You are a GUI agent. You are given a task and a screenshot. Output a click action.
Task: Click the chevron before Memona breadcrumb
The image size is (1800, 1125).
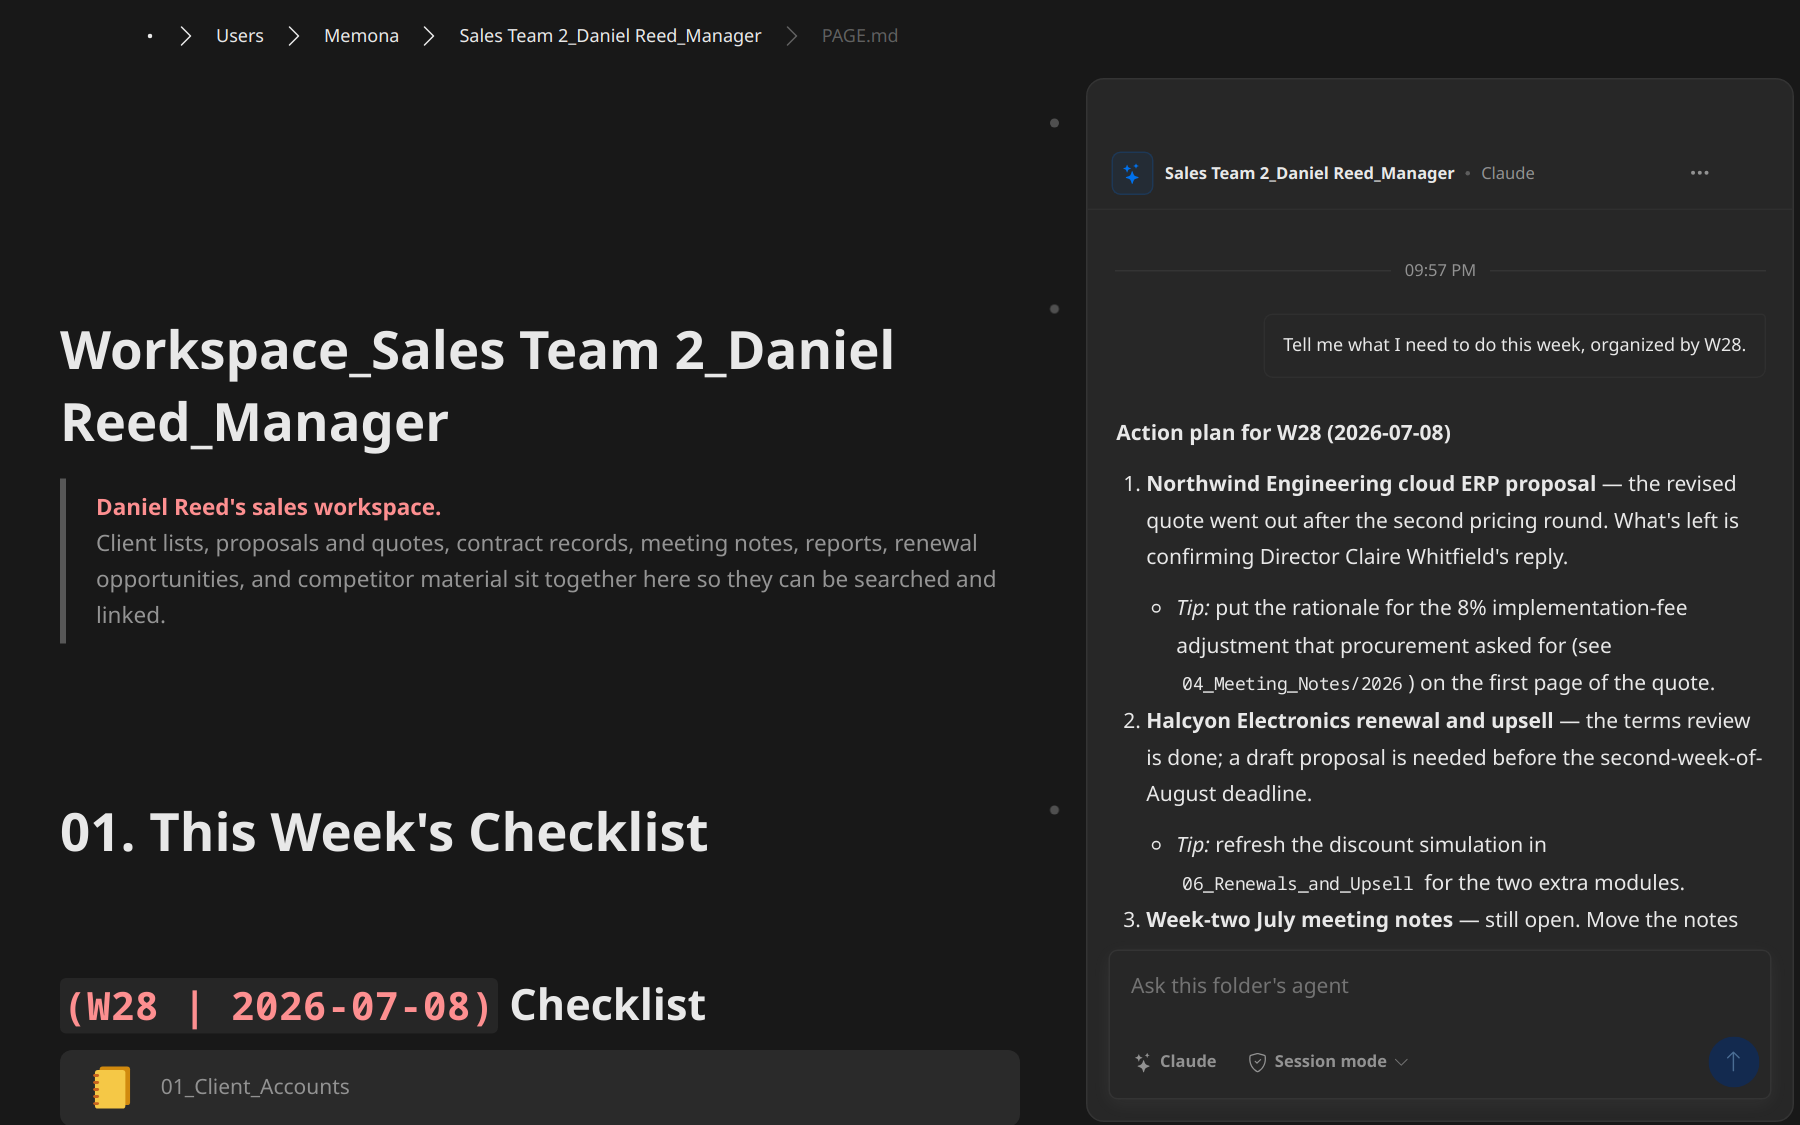pyautogui.click(x=294, y=36)
